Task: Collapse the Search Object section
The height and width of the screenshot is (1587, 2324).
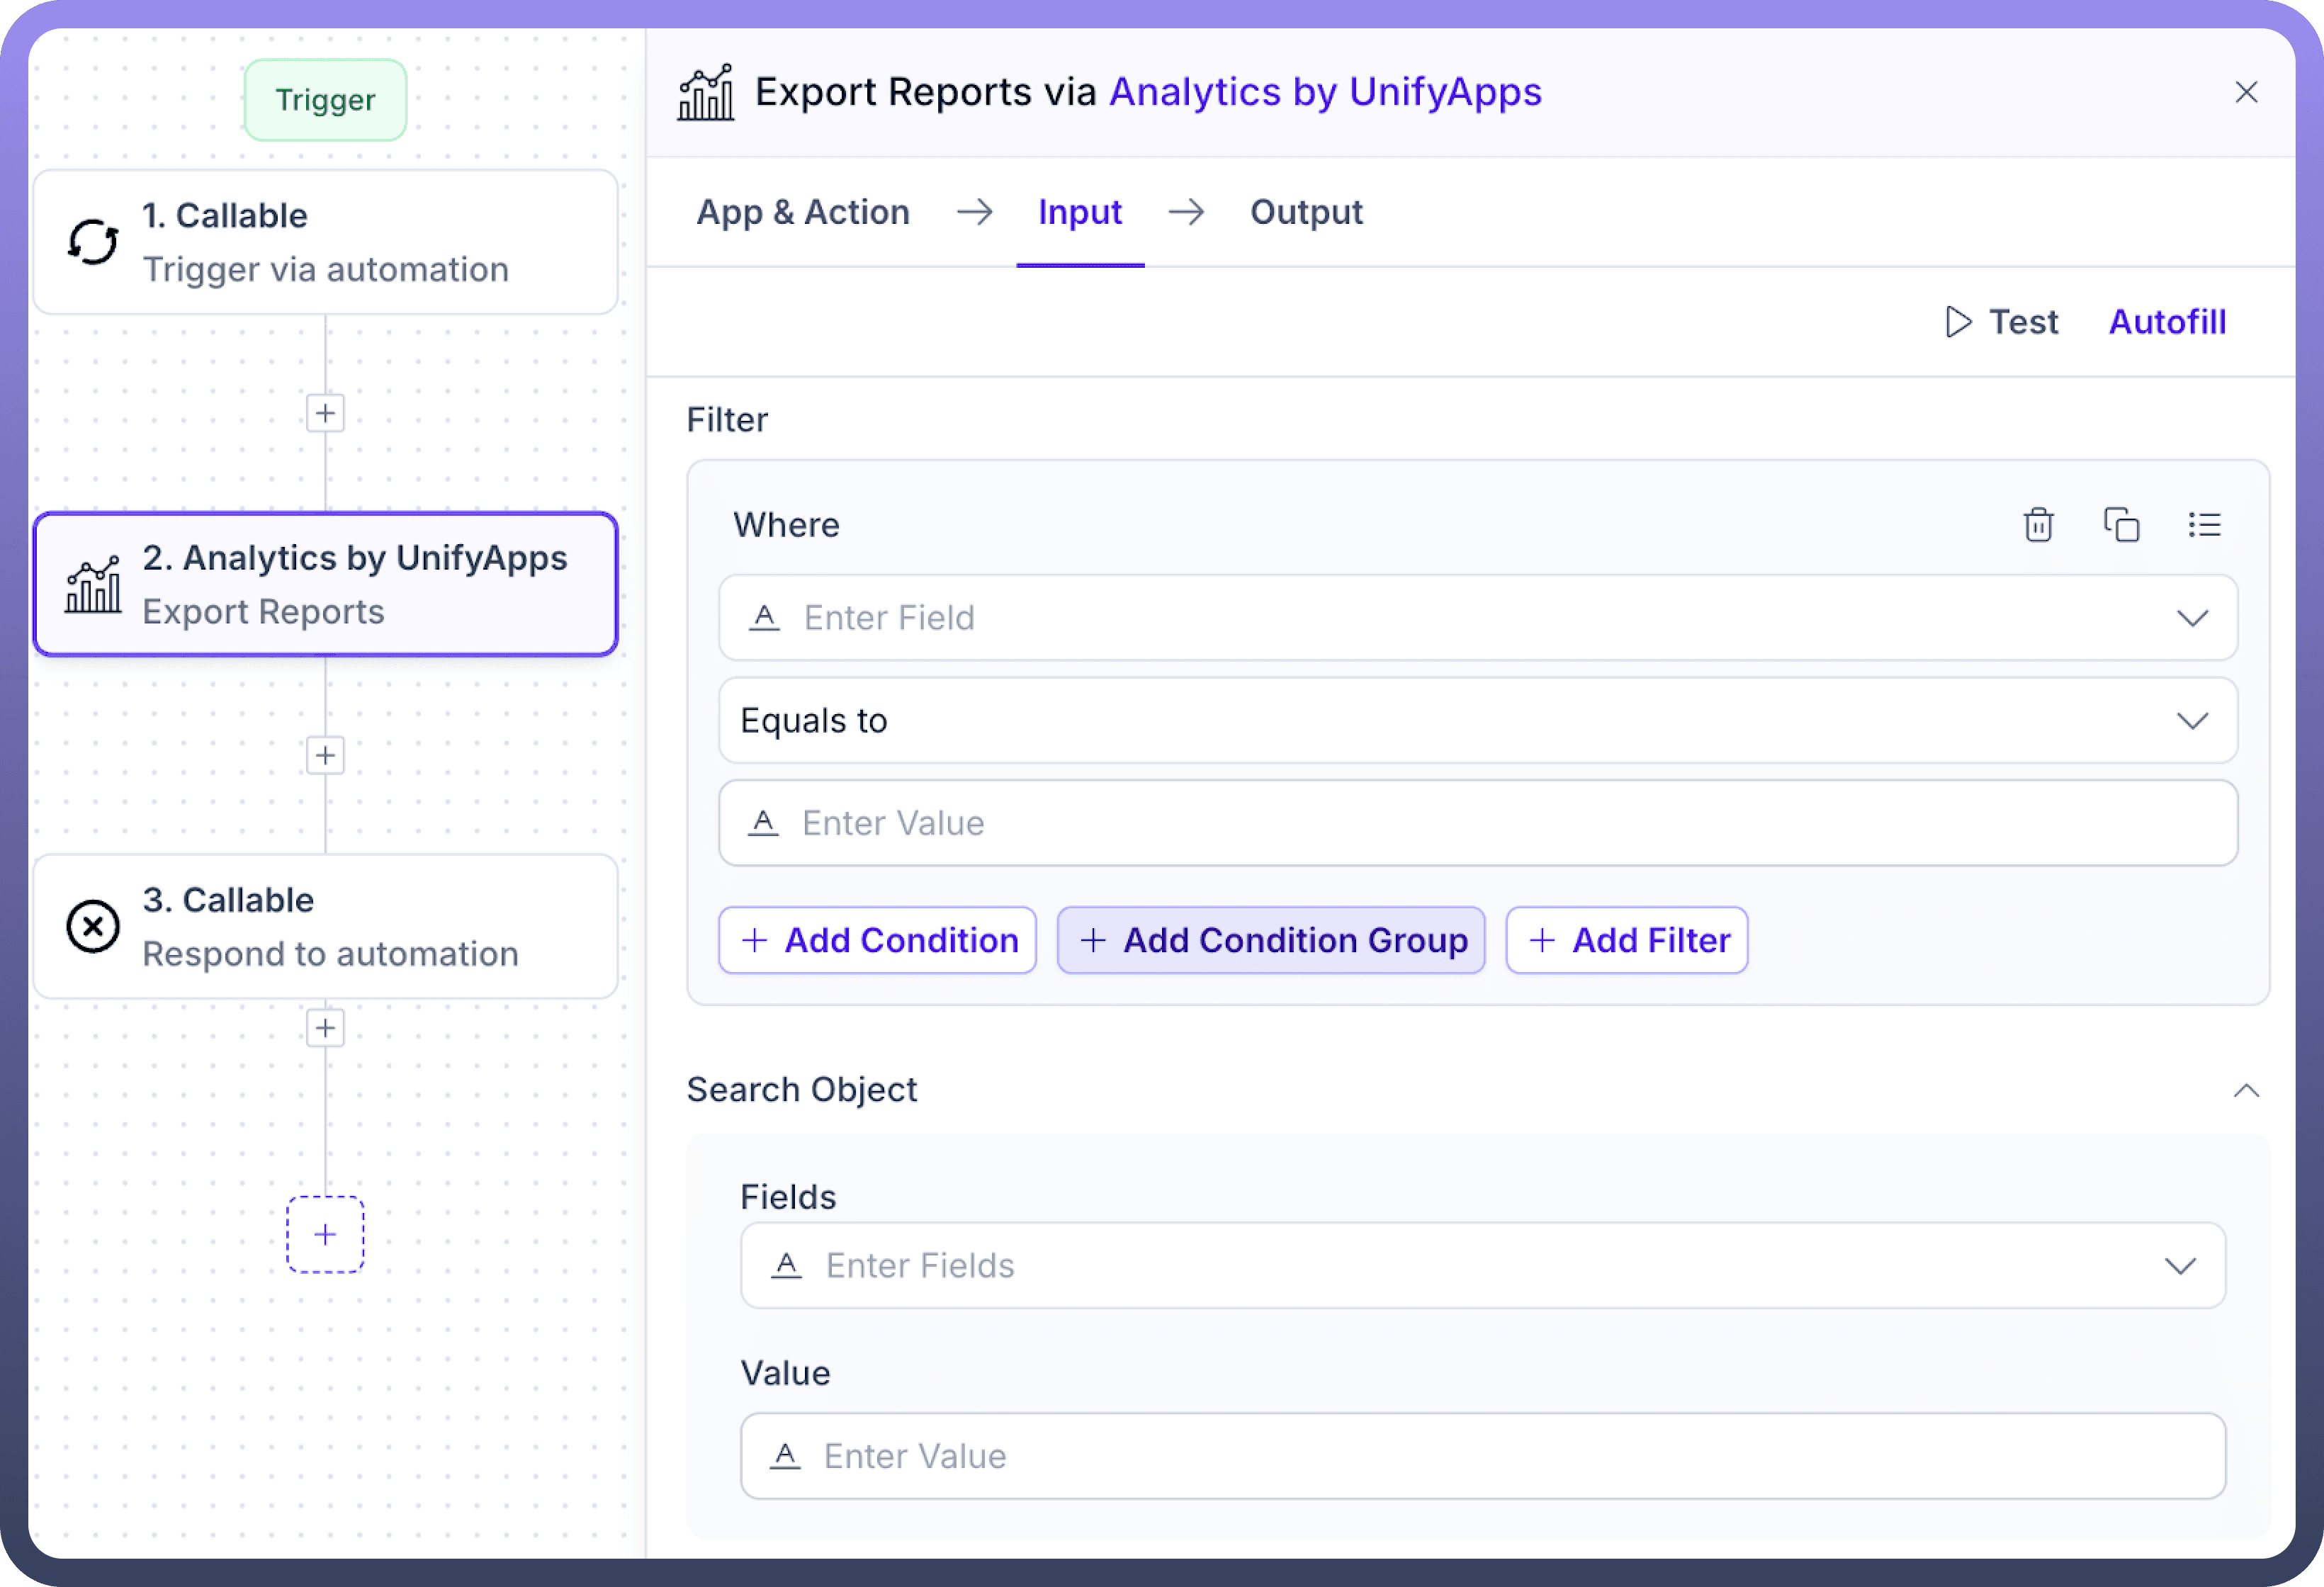Action: pyautogui.click(x=2246, y=1090)
